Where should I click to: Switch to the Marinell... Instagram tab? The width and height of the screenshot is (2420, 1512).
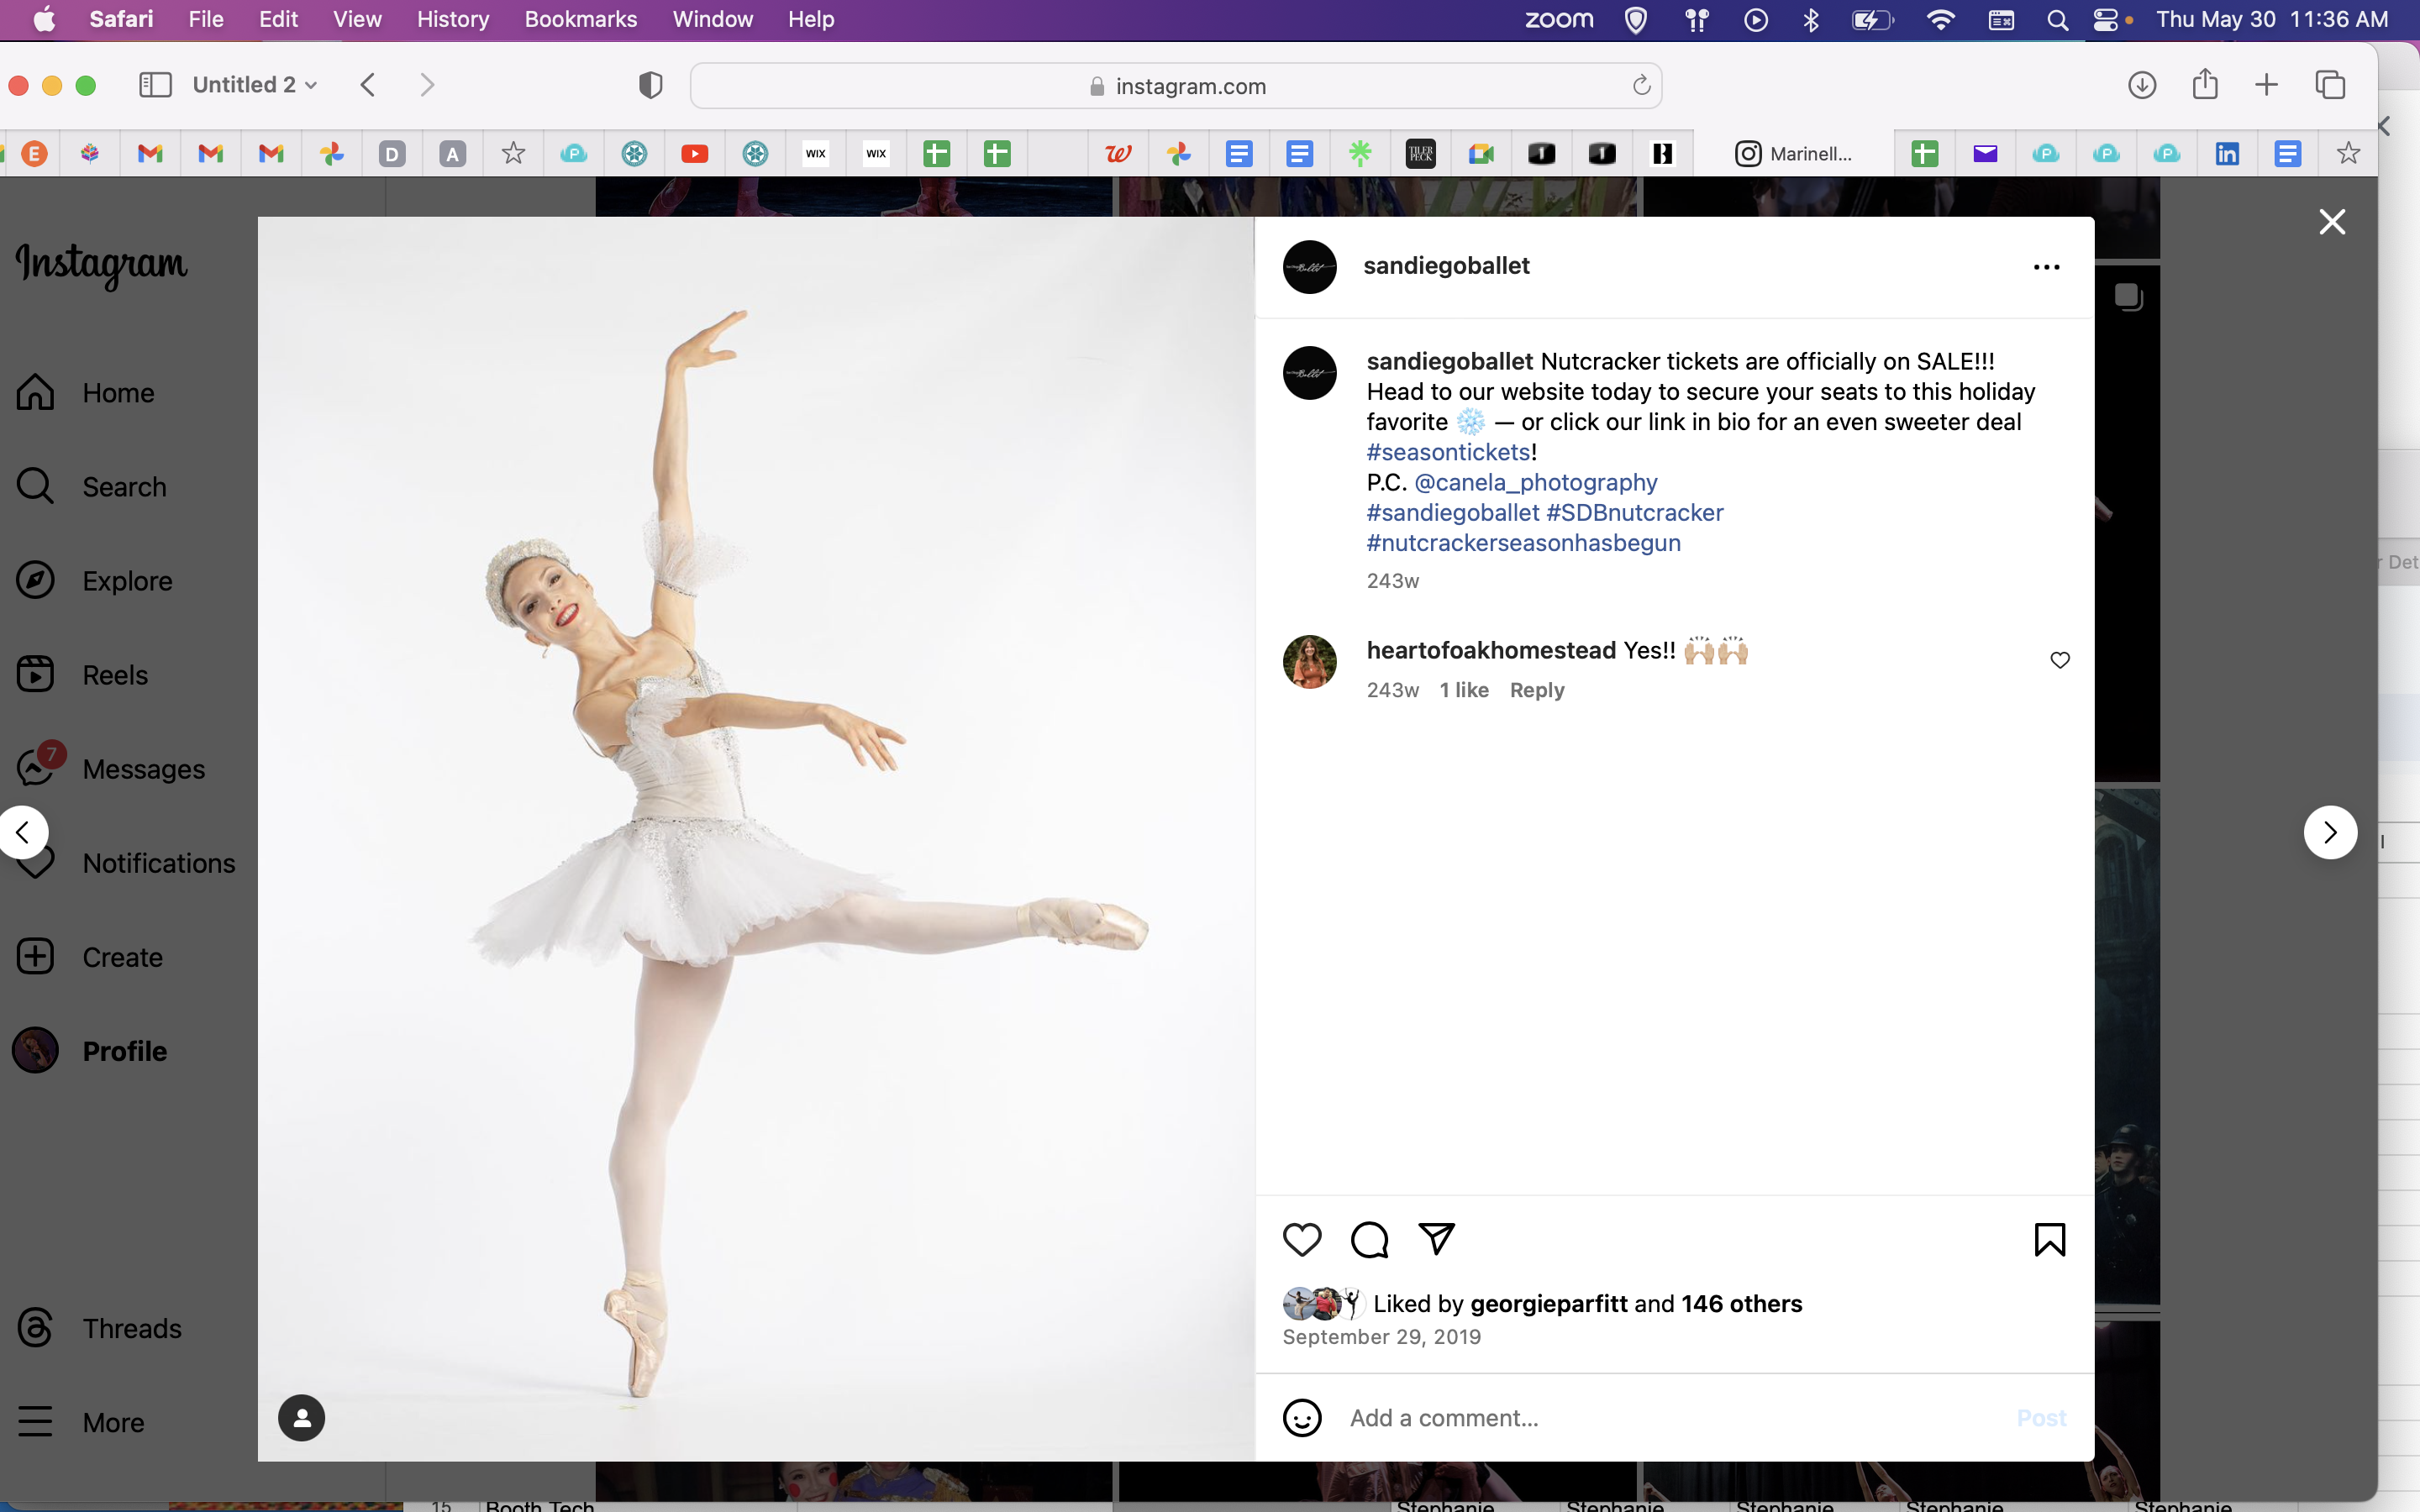pyautogui.click(x=1792, y=153)
